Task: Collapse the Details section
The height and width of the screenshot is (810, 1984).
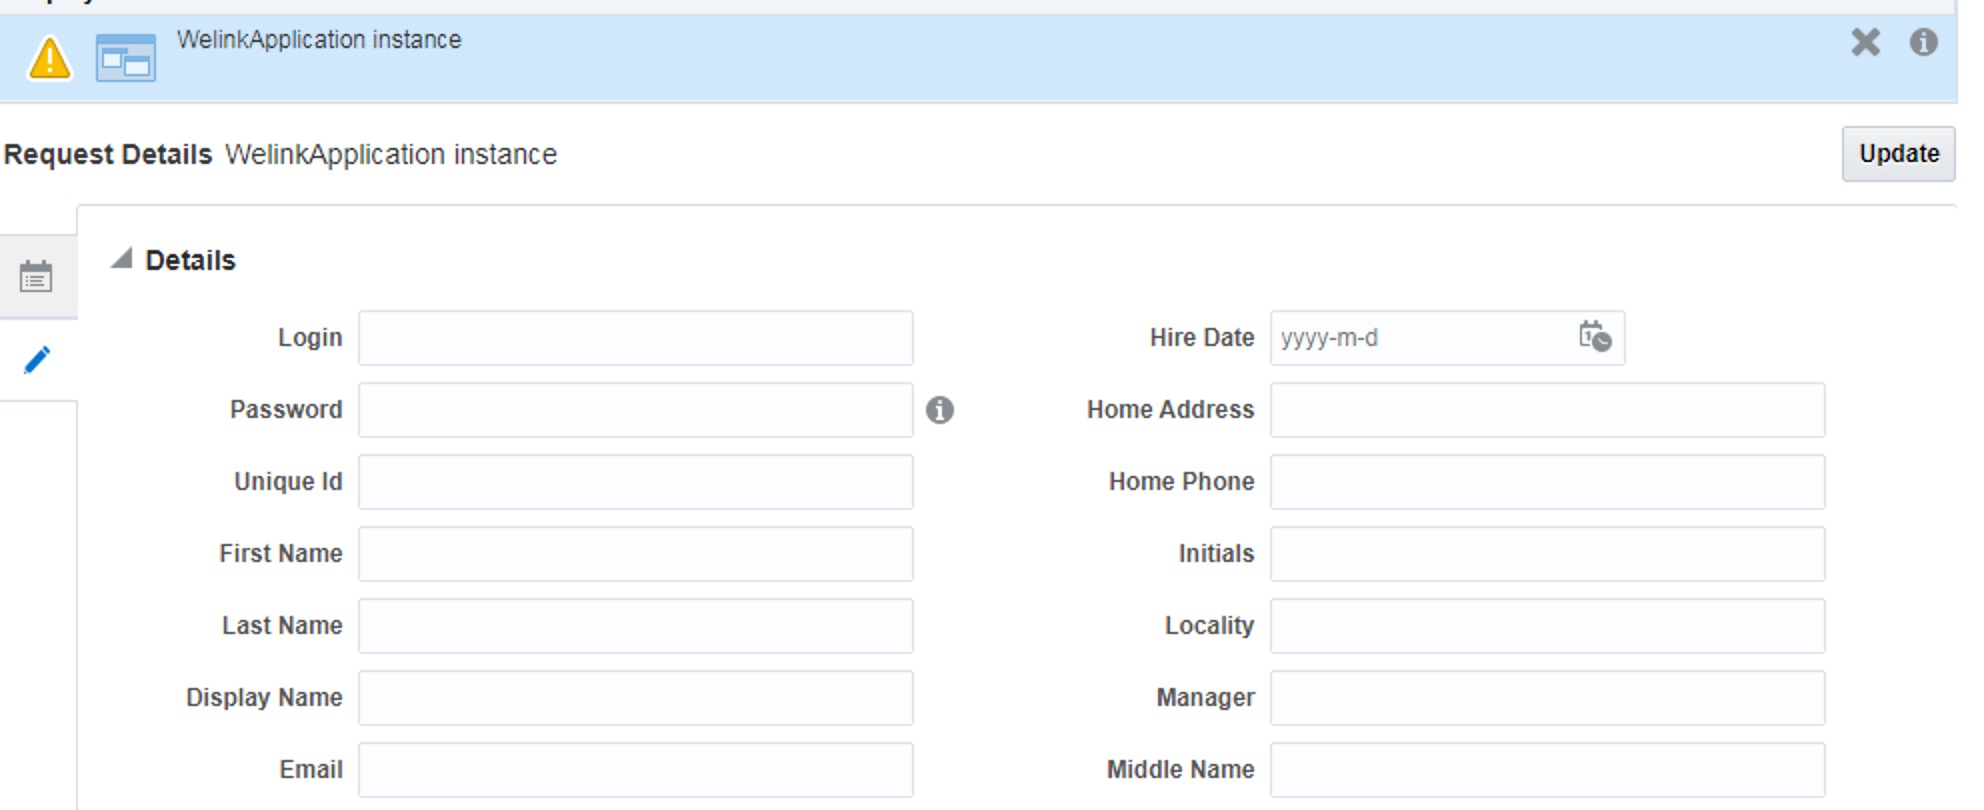Action: [121, 259]
